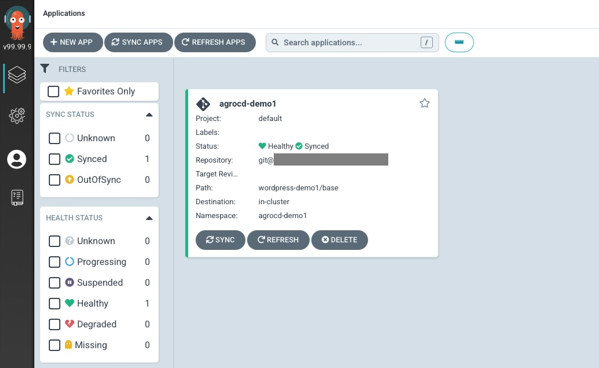Click the grey Unknown health question icon
Image resolution: width=599 pixels, height=368 pixels.
(70, 241)
